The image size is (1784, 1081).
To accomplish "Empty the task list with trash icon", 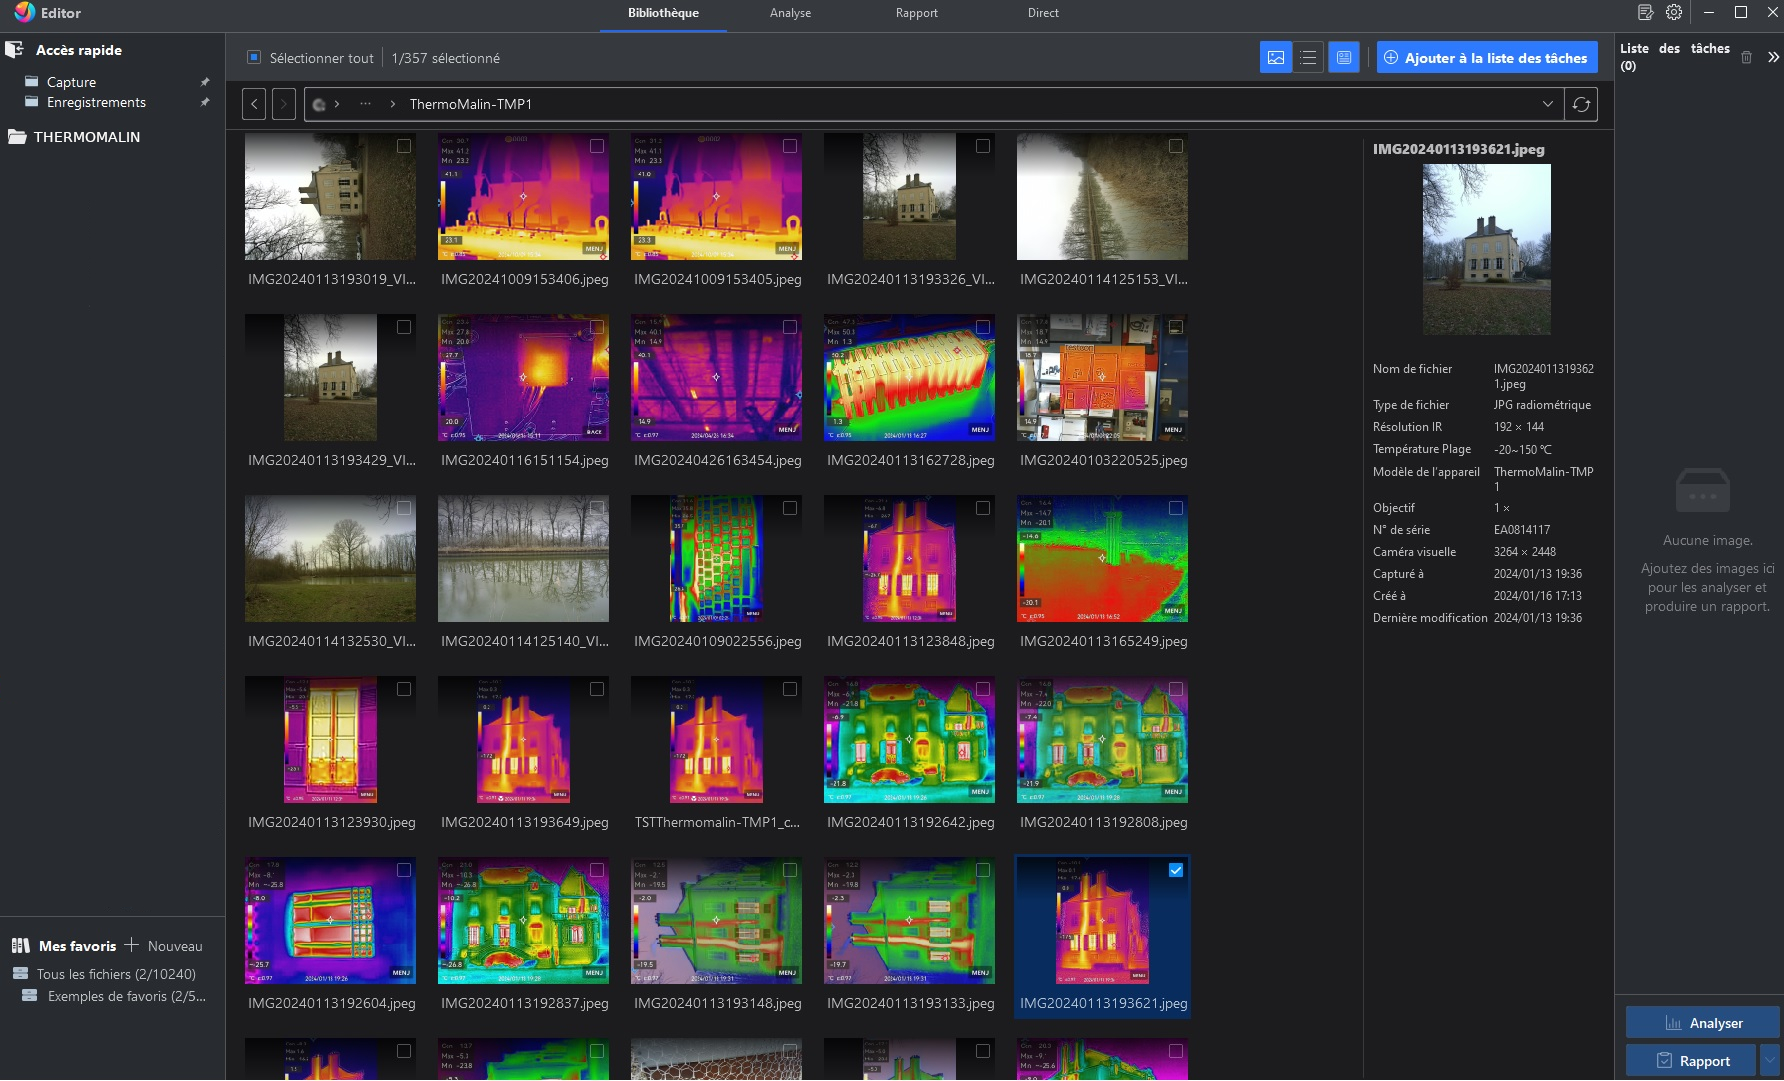I will [1746, 57].
